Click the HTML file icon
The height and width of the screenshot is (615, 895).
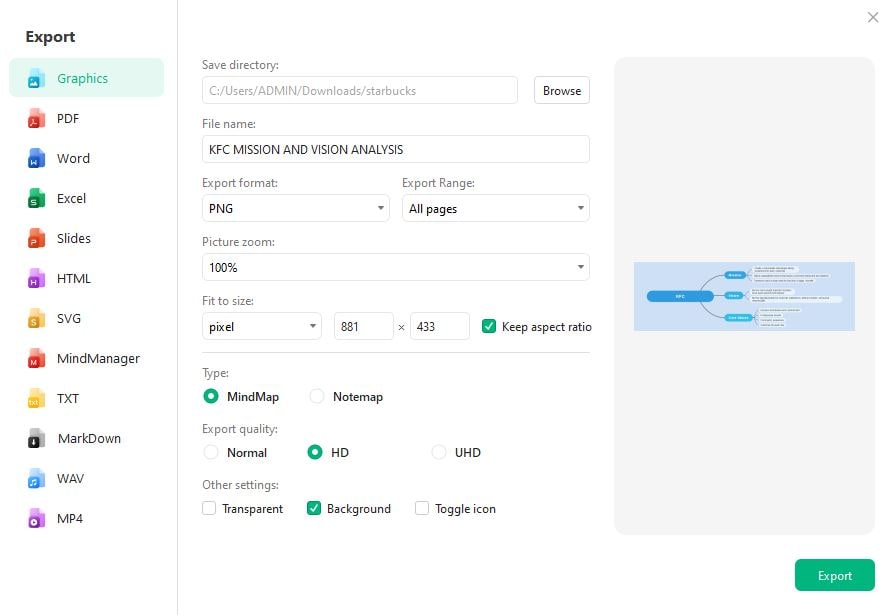coord(35,279)
